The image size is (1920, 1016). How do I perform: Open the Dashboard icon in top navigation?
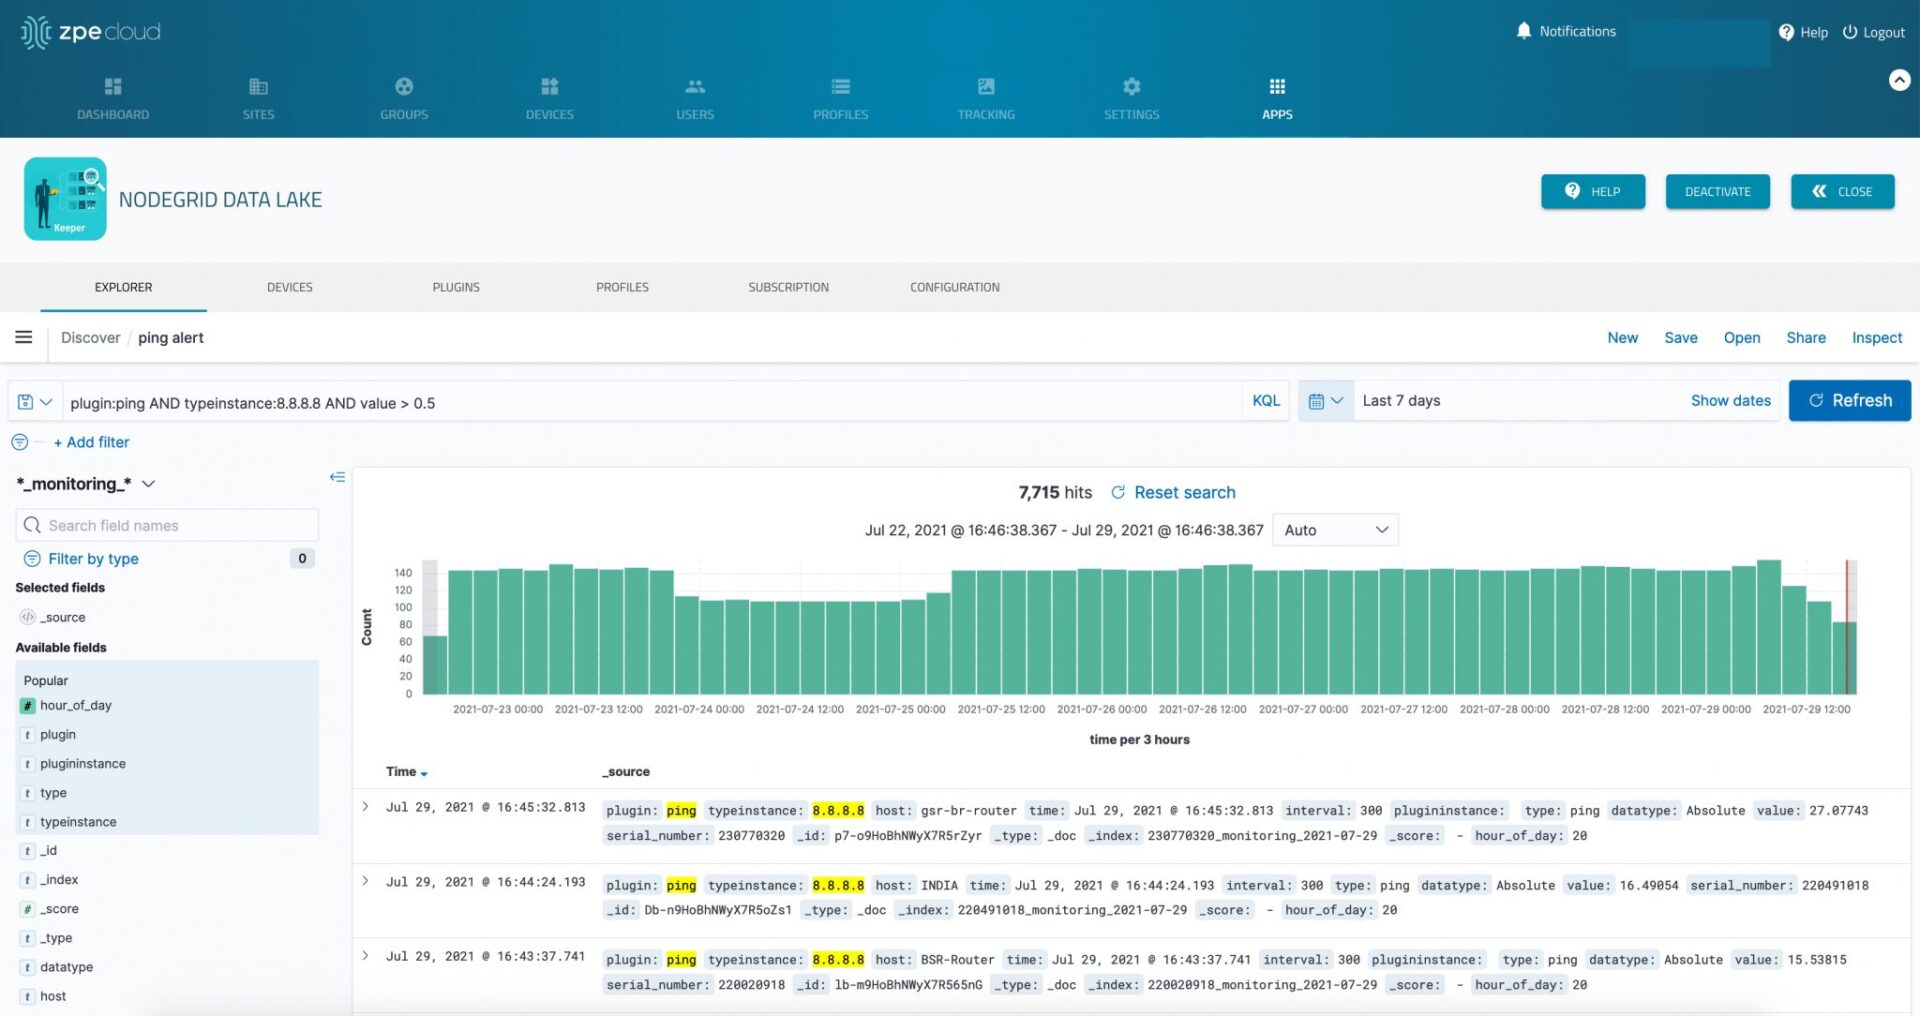[113, 87]
